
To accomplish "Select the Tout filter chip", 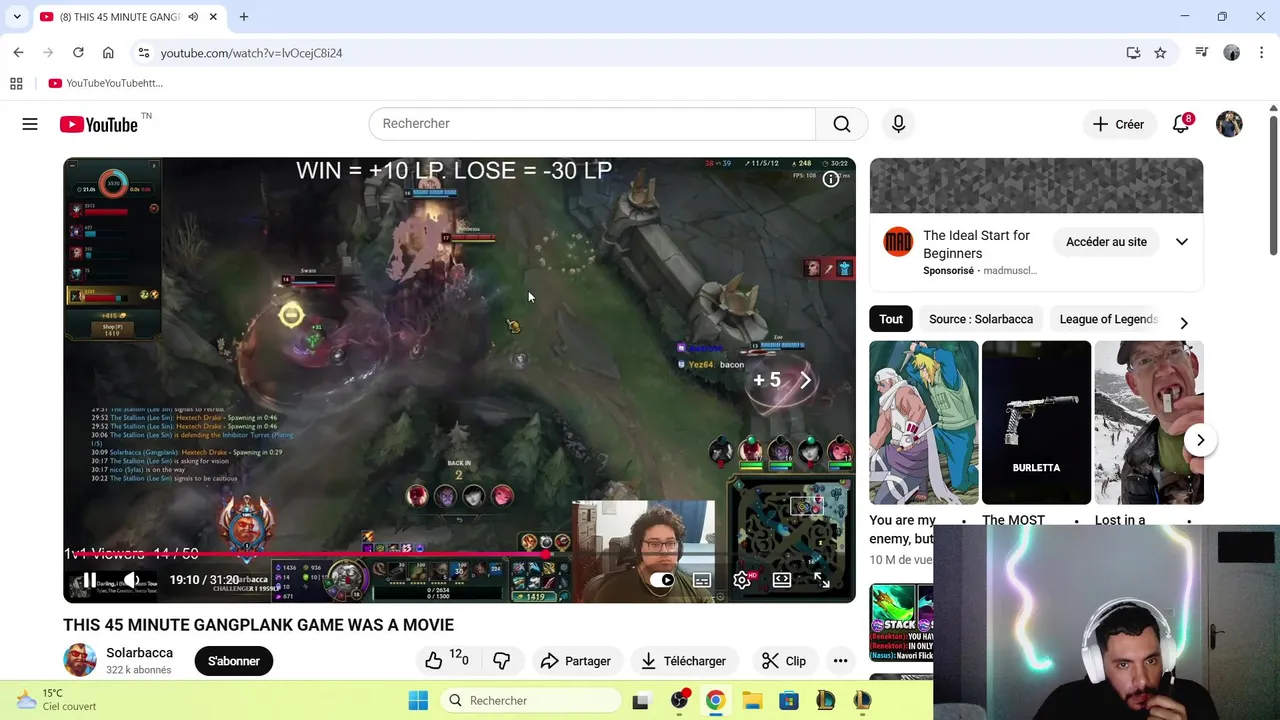I will pos(891,319).
